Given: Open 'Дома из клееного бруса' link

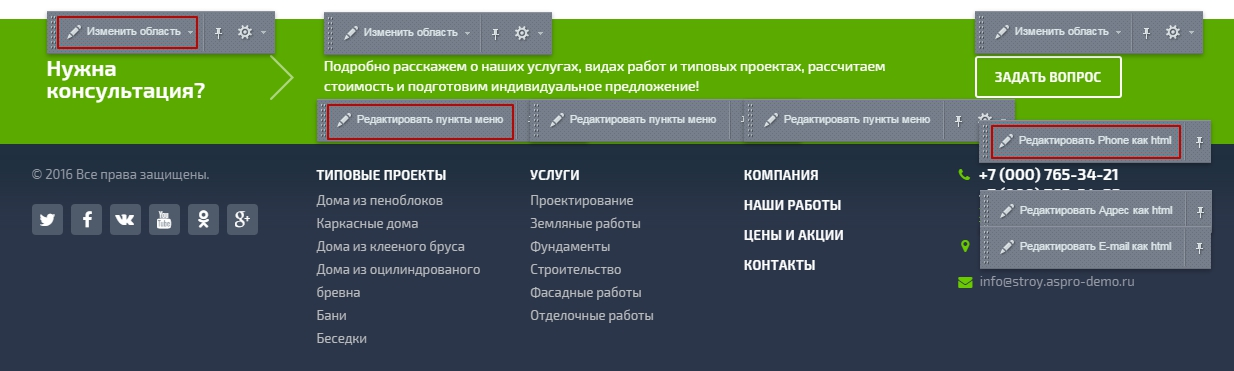Looking at the screenshot, I should (x=390, y=247).
